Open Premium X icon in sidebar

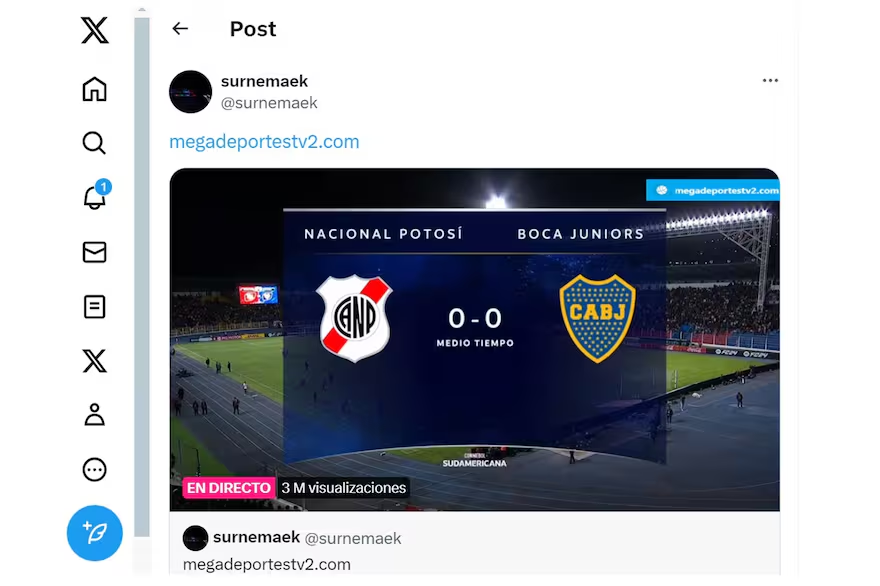[94, 361]
